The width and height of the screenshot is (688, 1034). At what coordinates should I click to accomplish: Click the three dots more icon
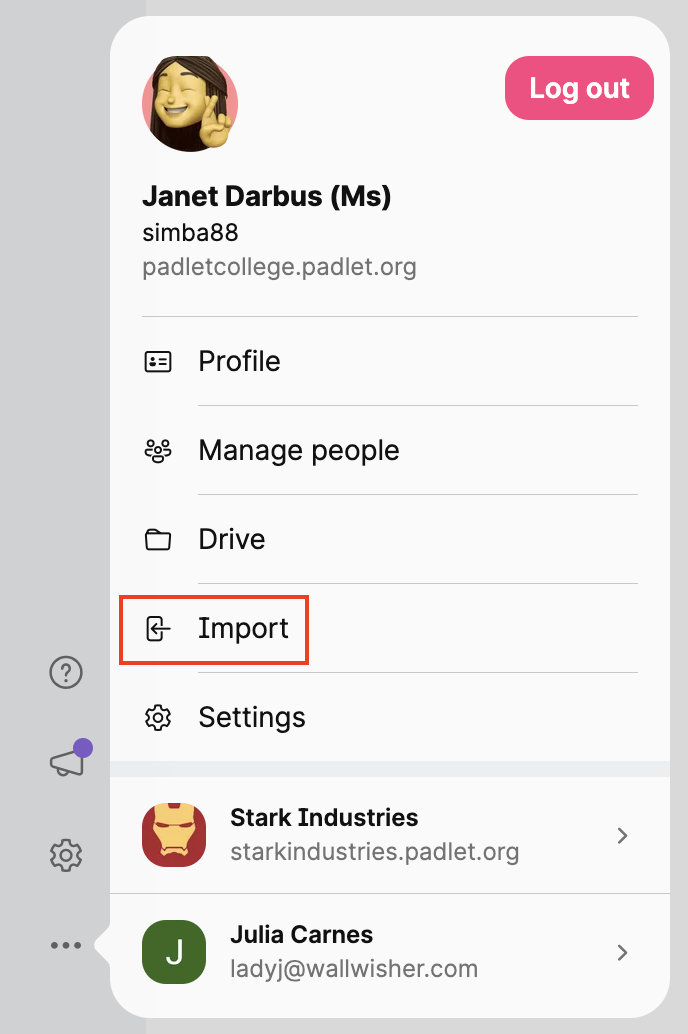click(66, 945)
